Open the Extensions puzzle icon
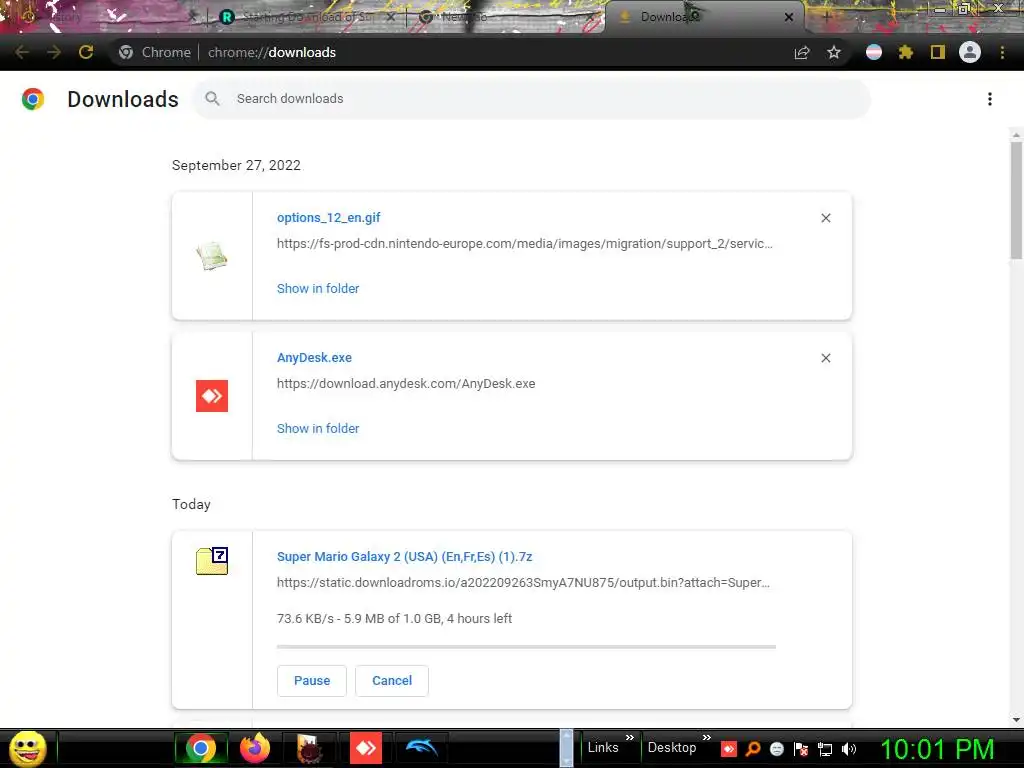The image size is (1024, 768). [905, 52]
